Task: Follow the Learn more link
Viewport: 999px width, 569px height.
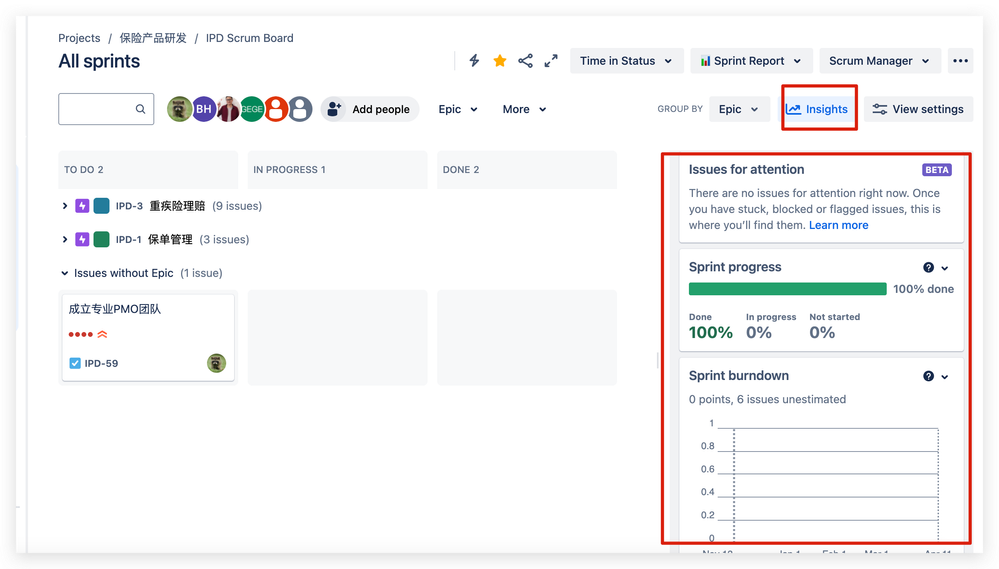Action: click(838, 225)
